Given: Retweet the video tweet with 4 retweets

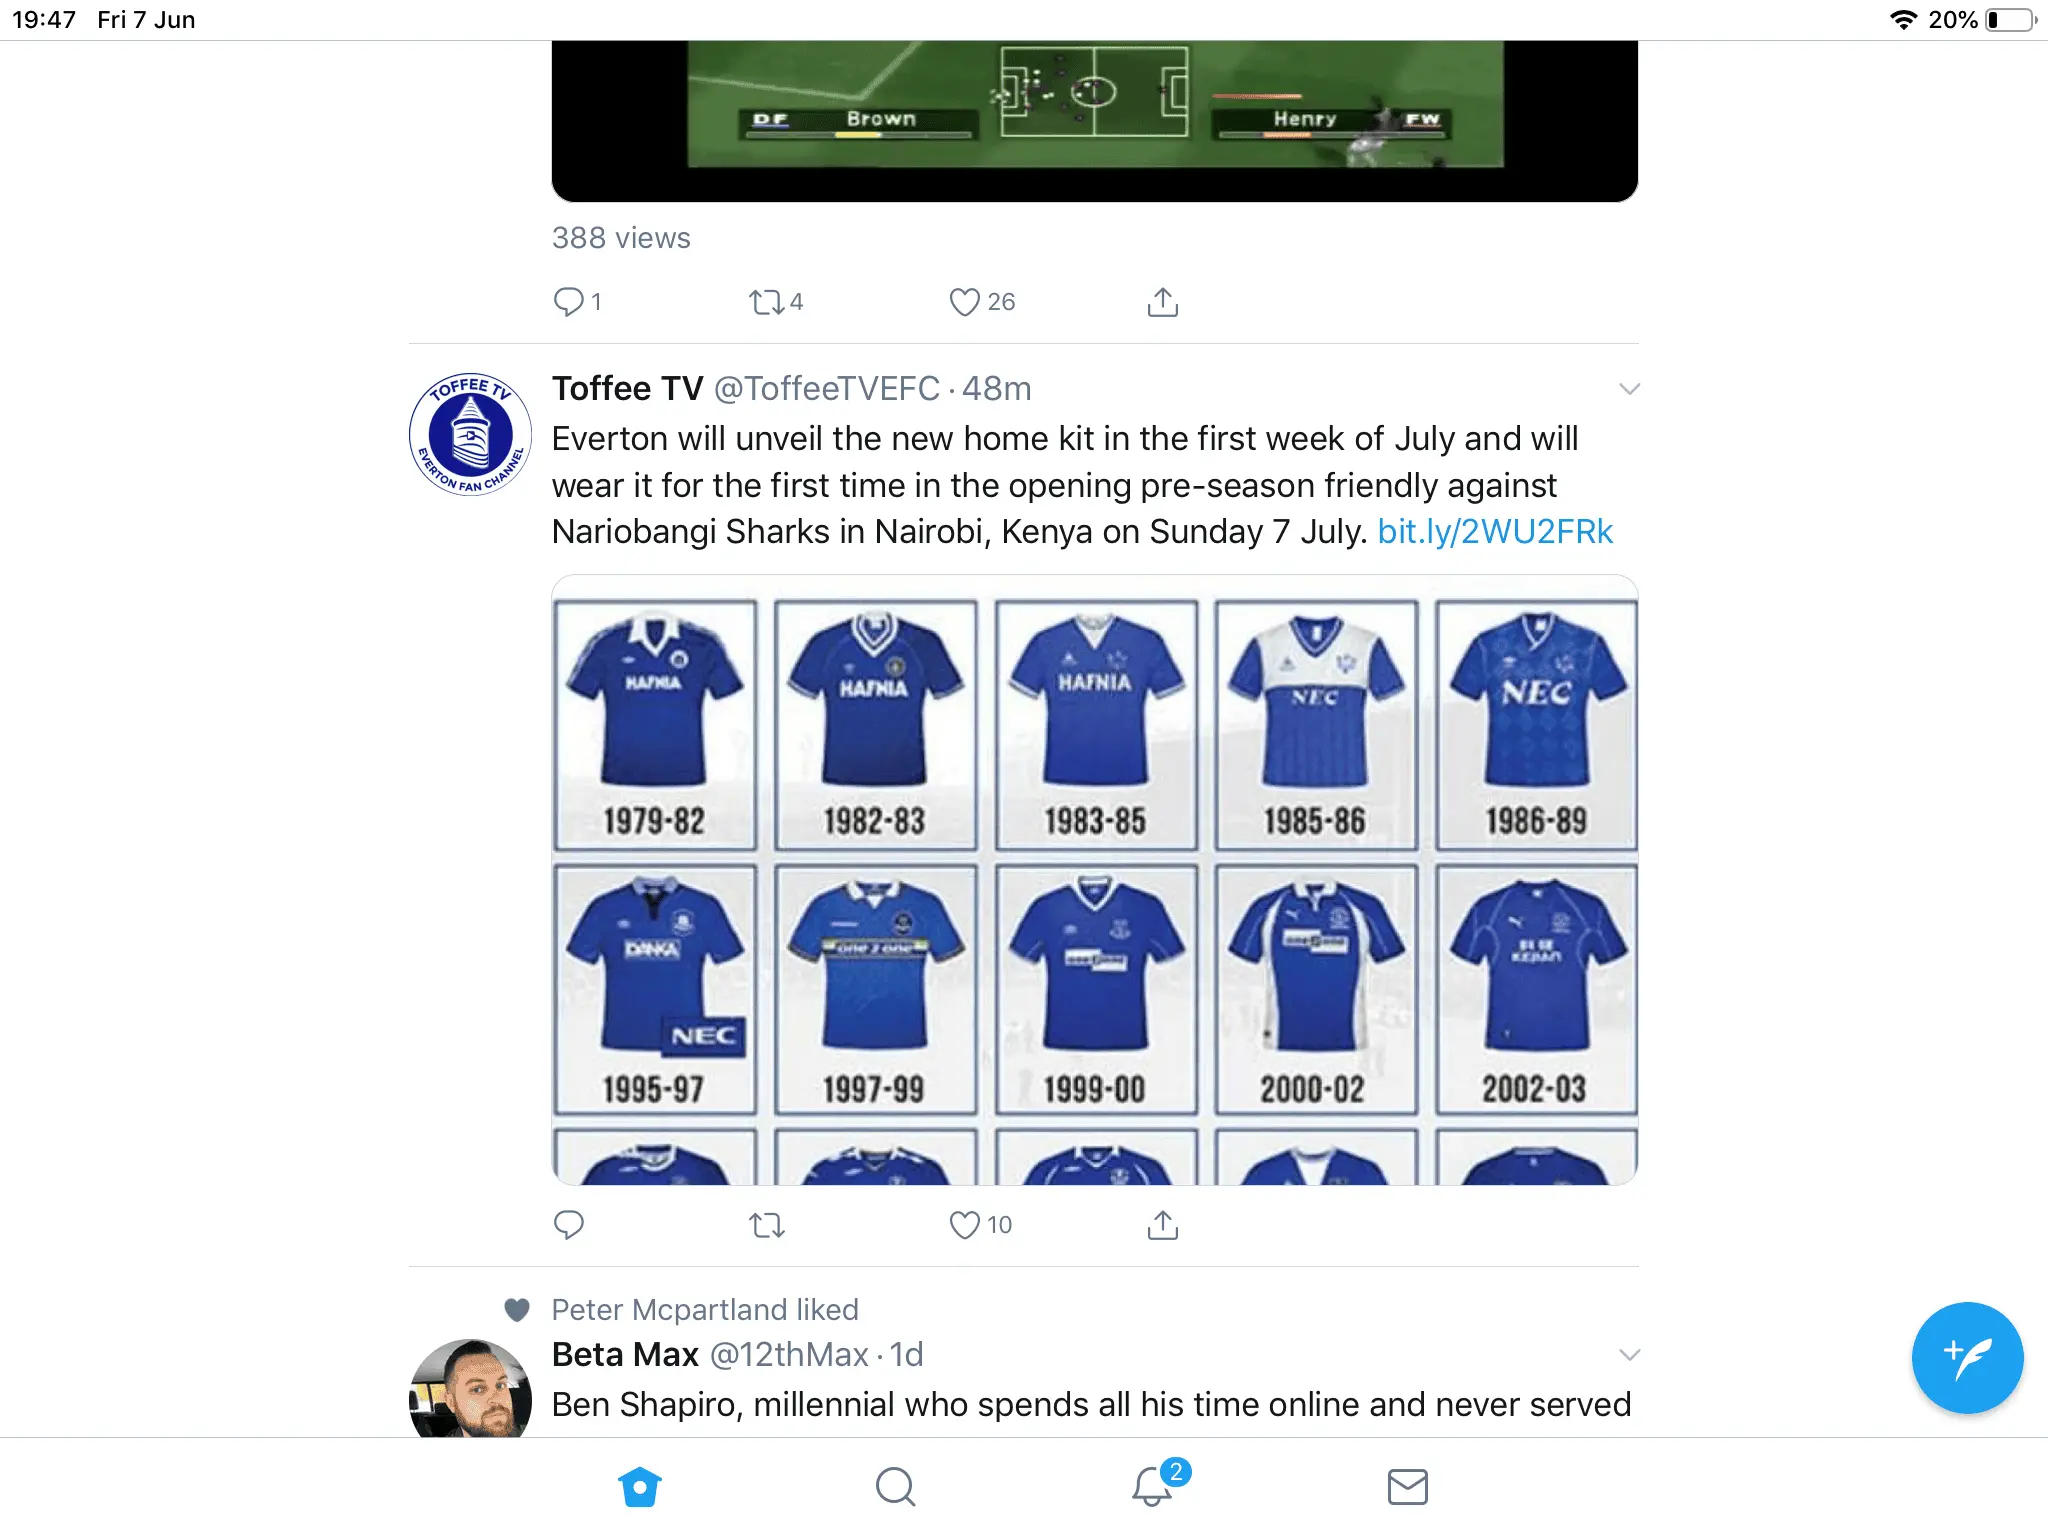Looking at the screenshot, I should pyautogui.click(x=767, y=302).
